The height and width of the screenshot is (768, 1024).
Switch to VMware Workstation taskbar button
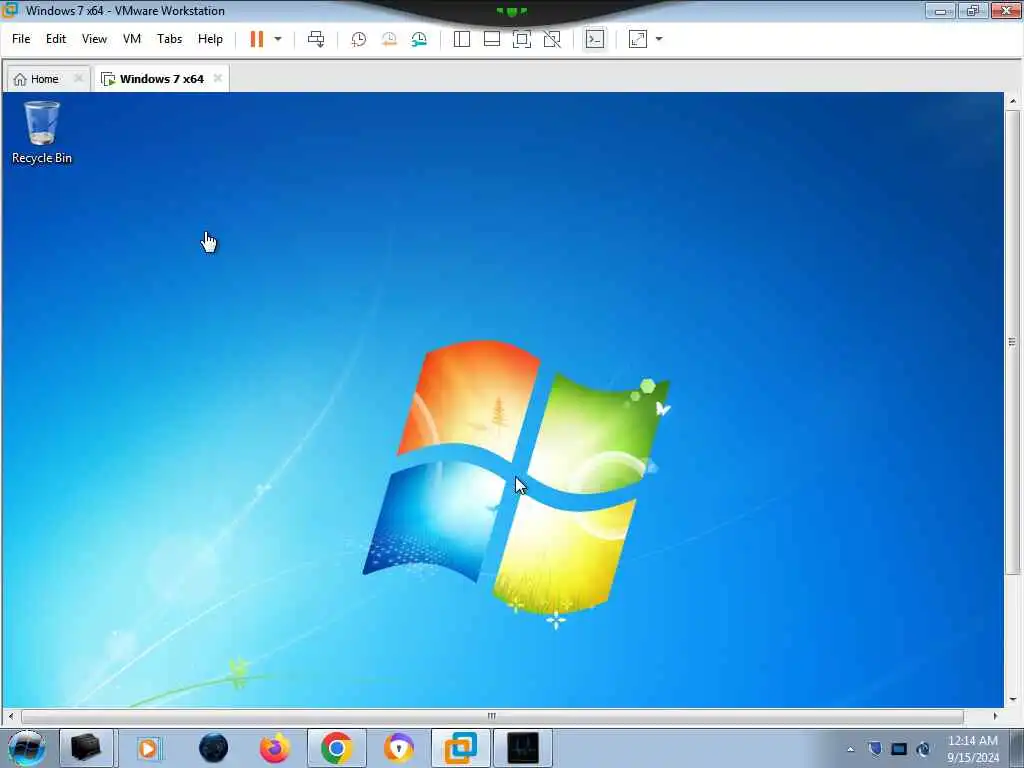pyautogui.click(x=460, y=748)
